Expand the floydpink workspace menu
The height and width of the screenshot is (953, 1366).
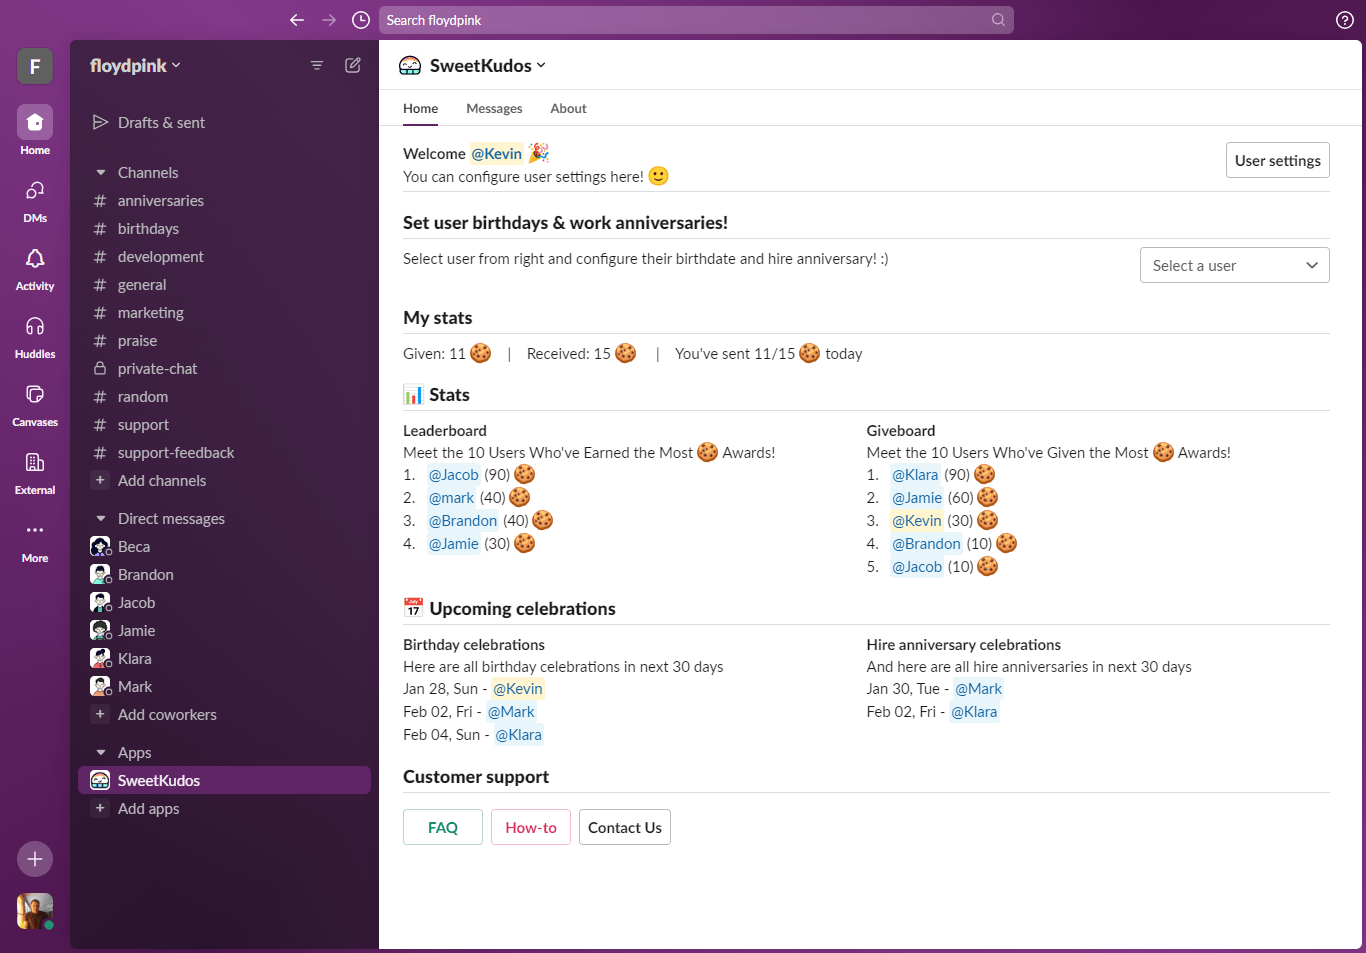tap(135, 65)
